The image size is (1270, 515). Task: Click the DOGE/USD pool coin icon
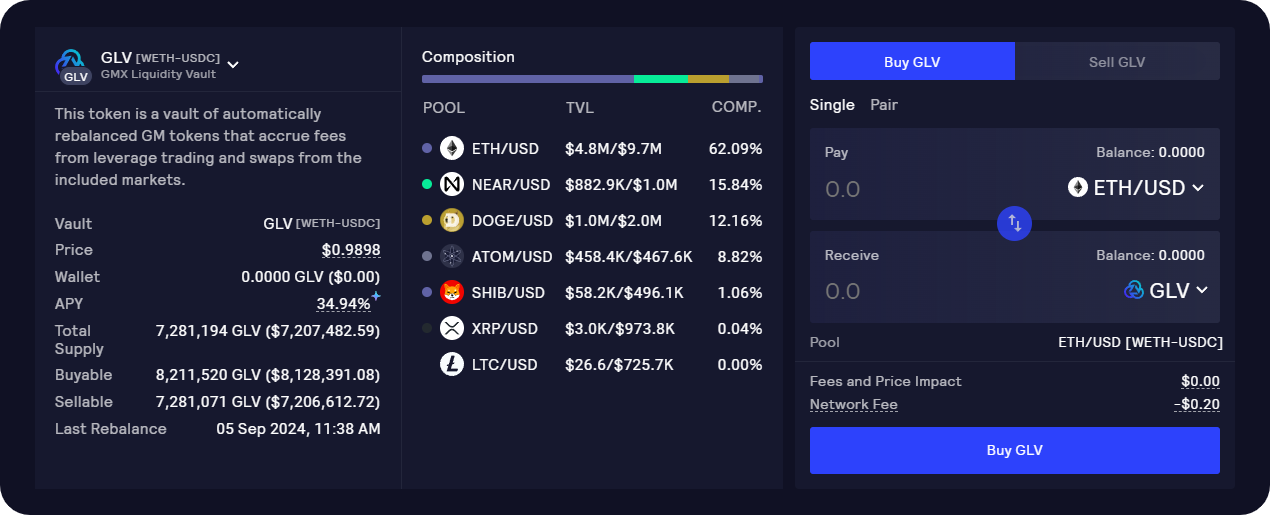pyautogui.click(x=452, y=220)
